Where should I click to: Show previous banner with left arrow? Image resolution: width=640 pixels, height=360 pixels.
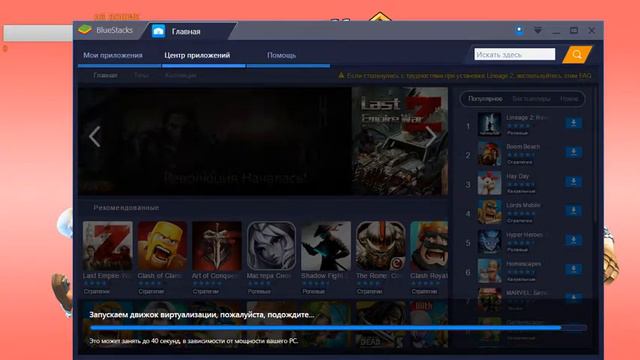click(95, 137)
